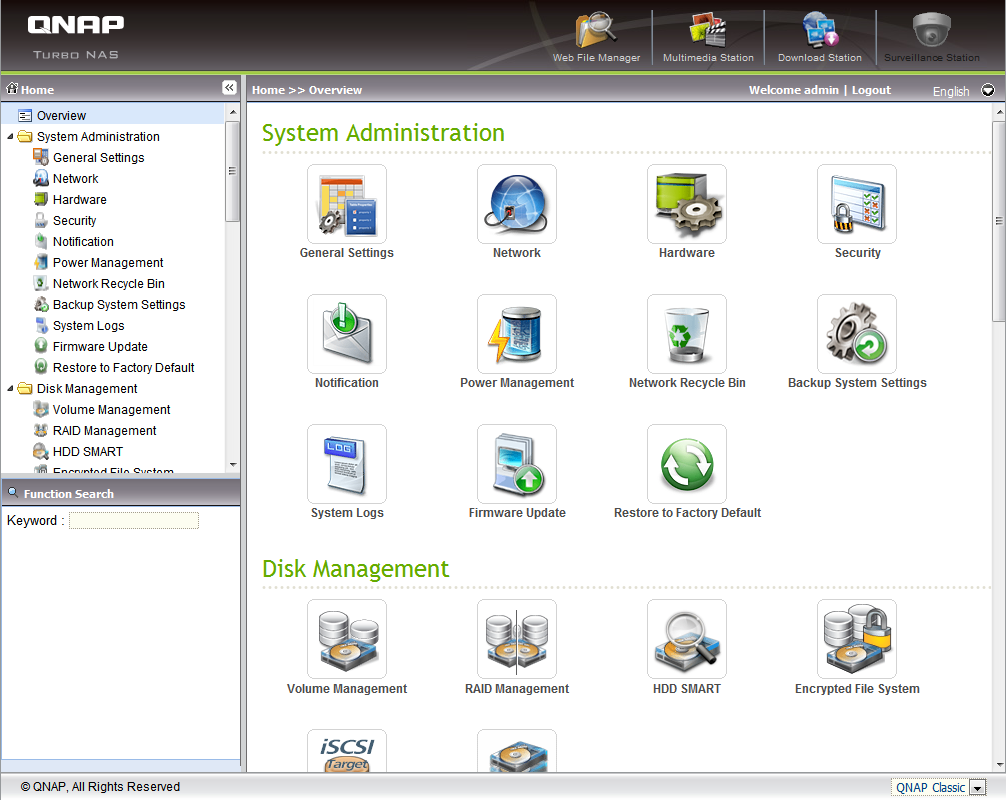The width and height of the screenshot is (1006, 800).
Task: Select System Logs in sidebar tree
Action: [88, 326]
